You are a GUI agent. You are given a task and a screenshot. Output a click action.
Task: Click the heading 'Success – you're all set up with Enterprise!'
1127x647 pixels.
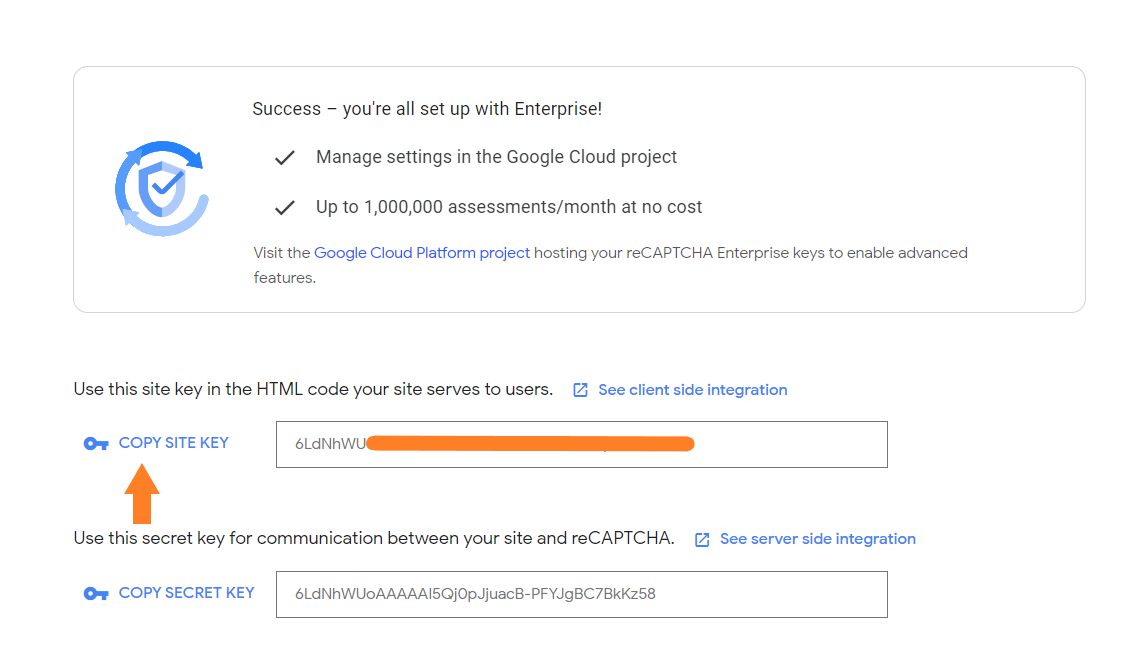427,109
